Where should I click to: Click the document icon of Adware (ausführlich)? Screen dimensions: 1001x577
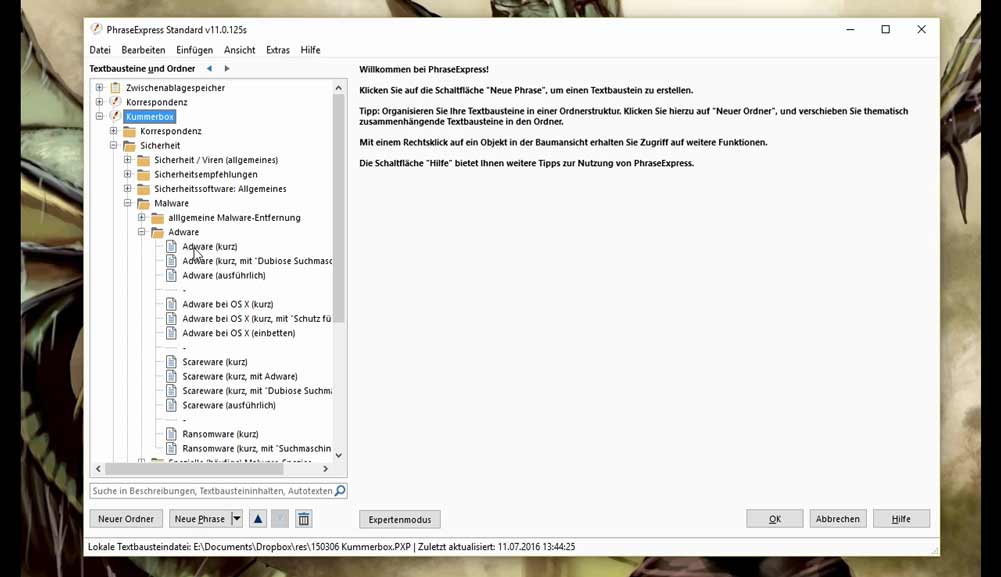171,275
